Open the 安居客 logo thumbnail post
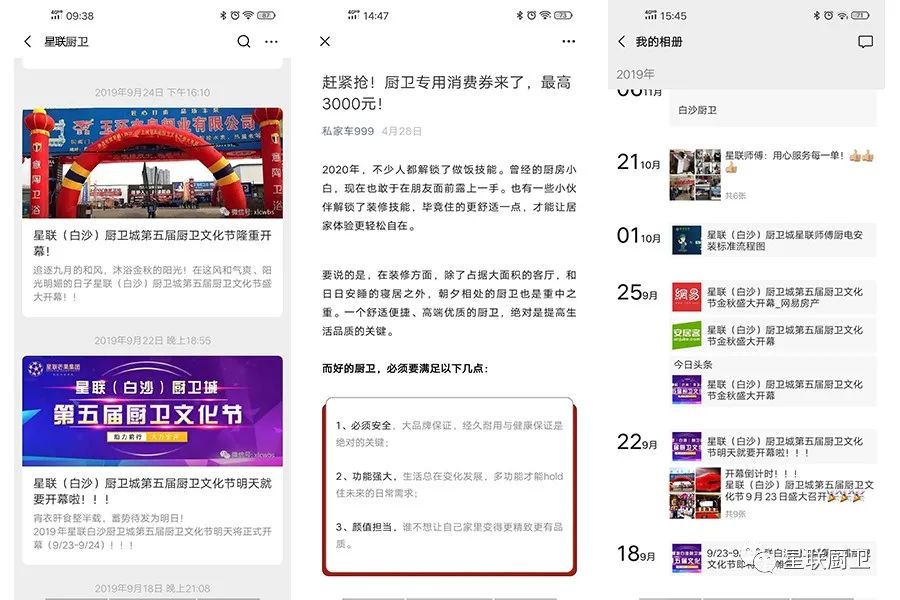 tap(686, 335)
